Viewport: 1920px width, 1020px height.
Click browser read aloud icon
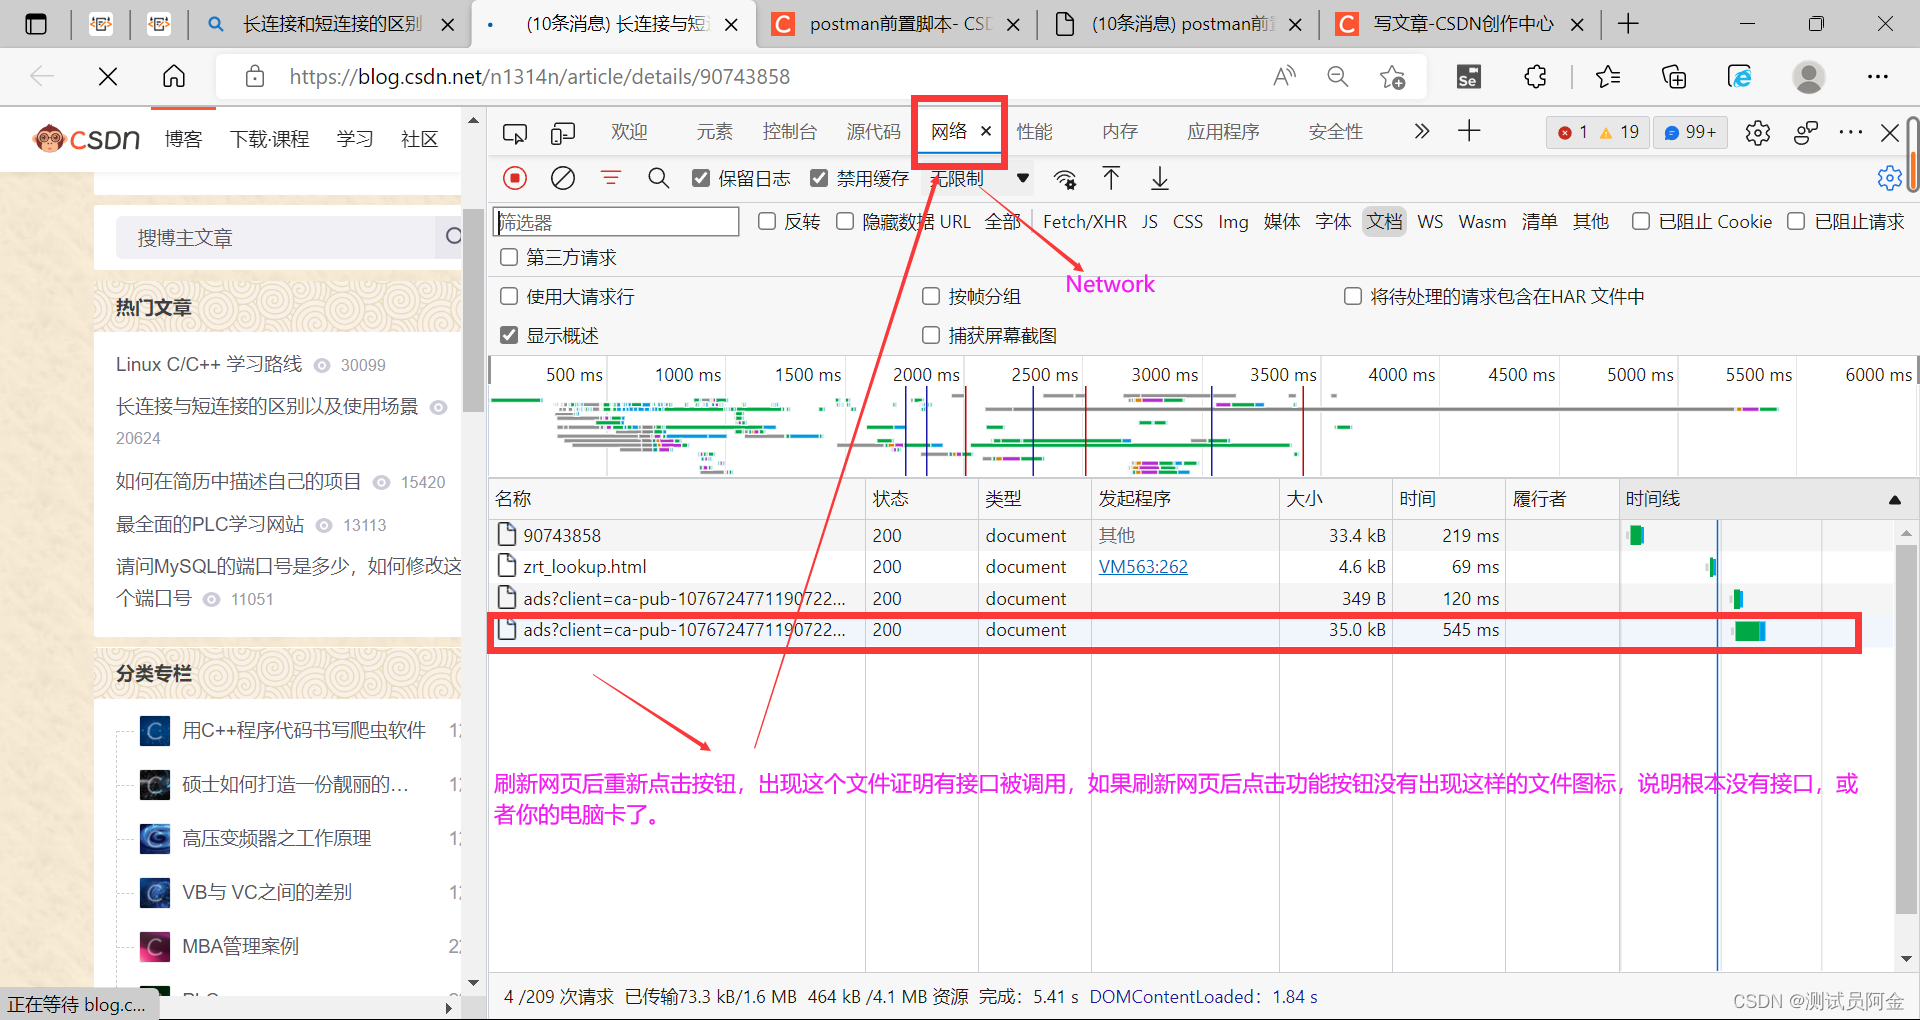pyautogui.click(x=1284, y=76)
